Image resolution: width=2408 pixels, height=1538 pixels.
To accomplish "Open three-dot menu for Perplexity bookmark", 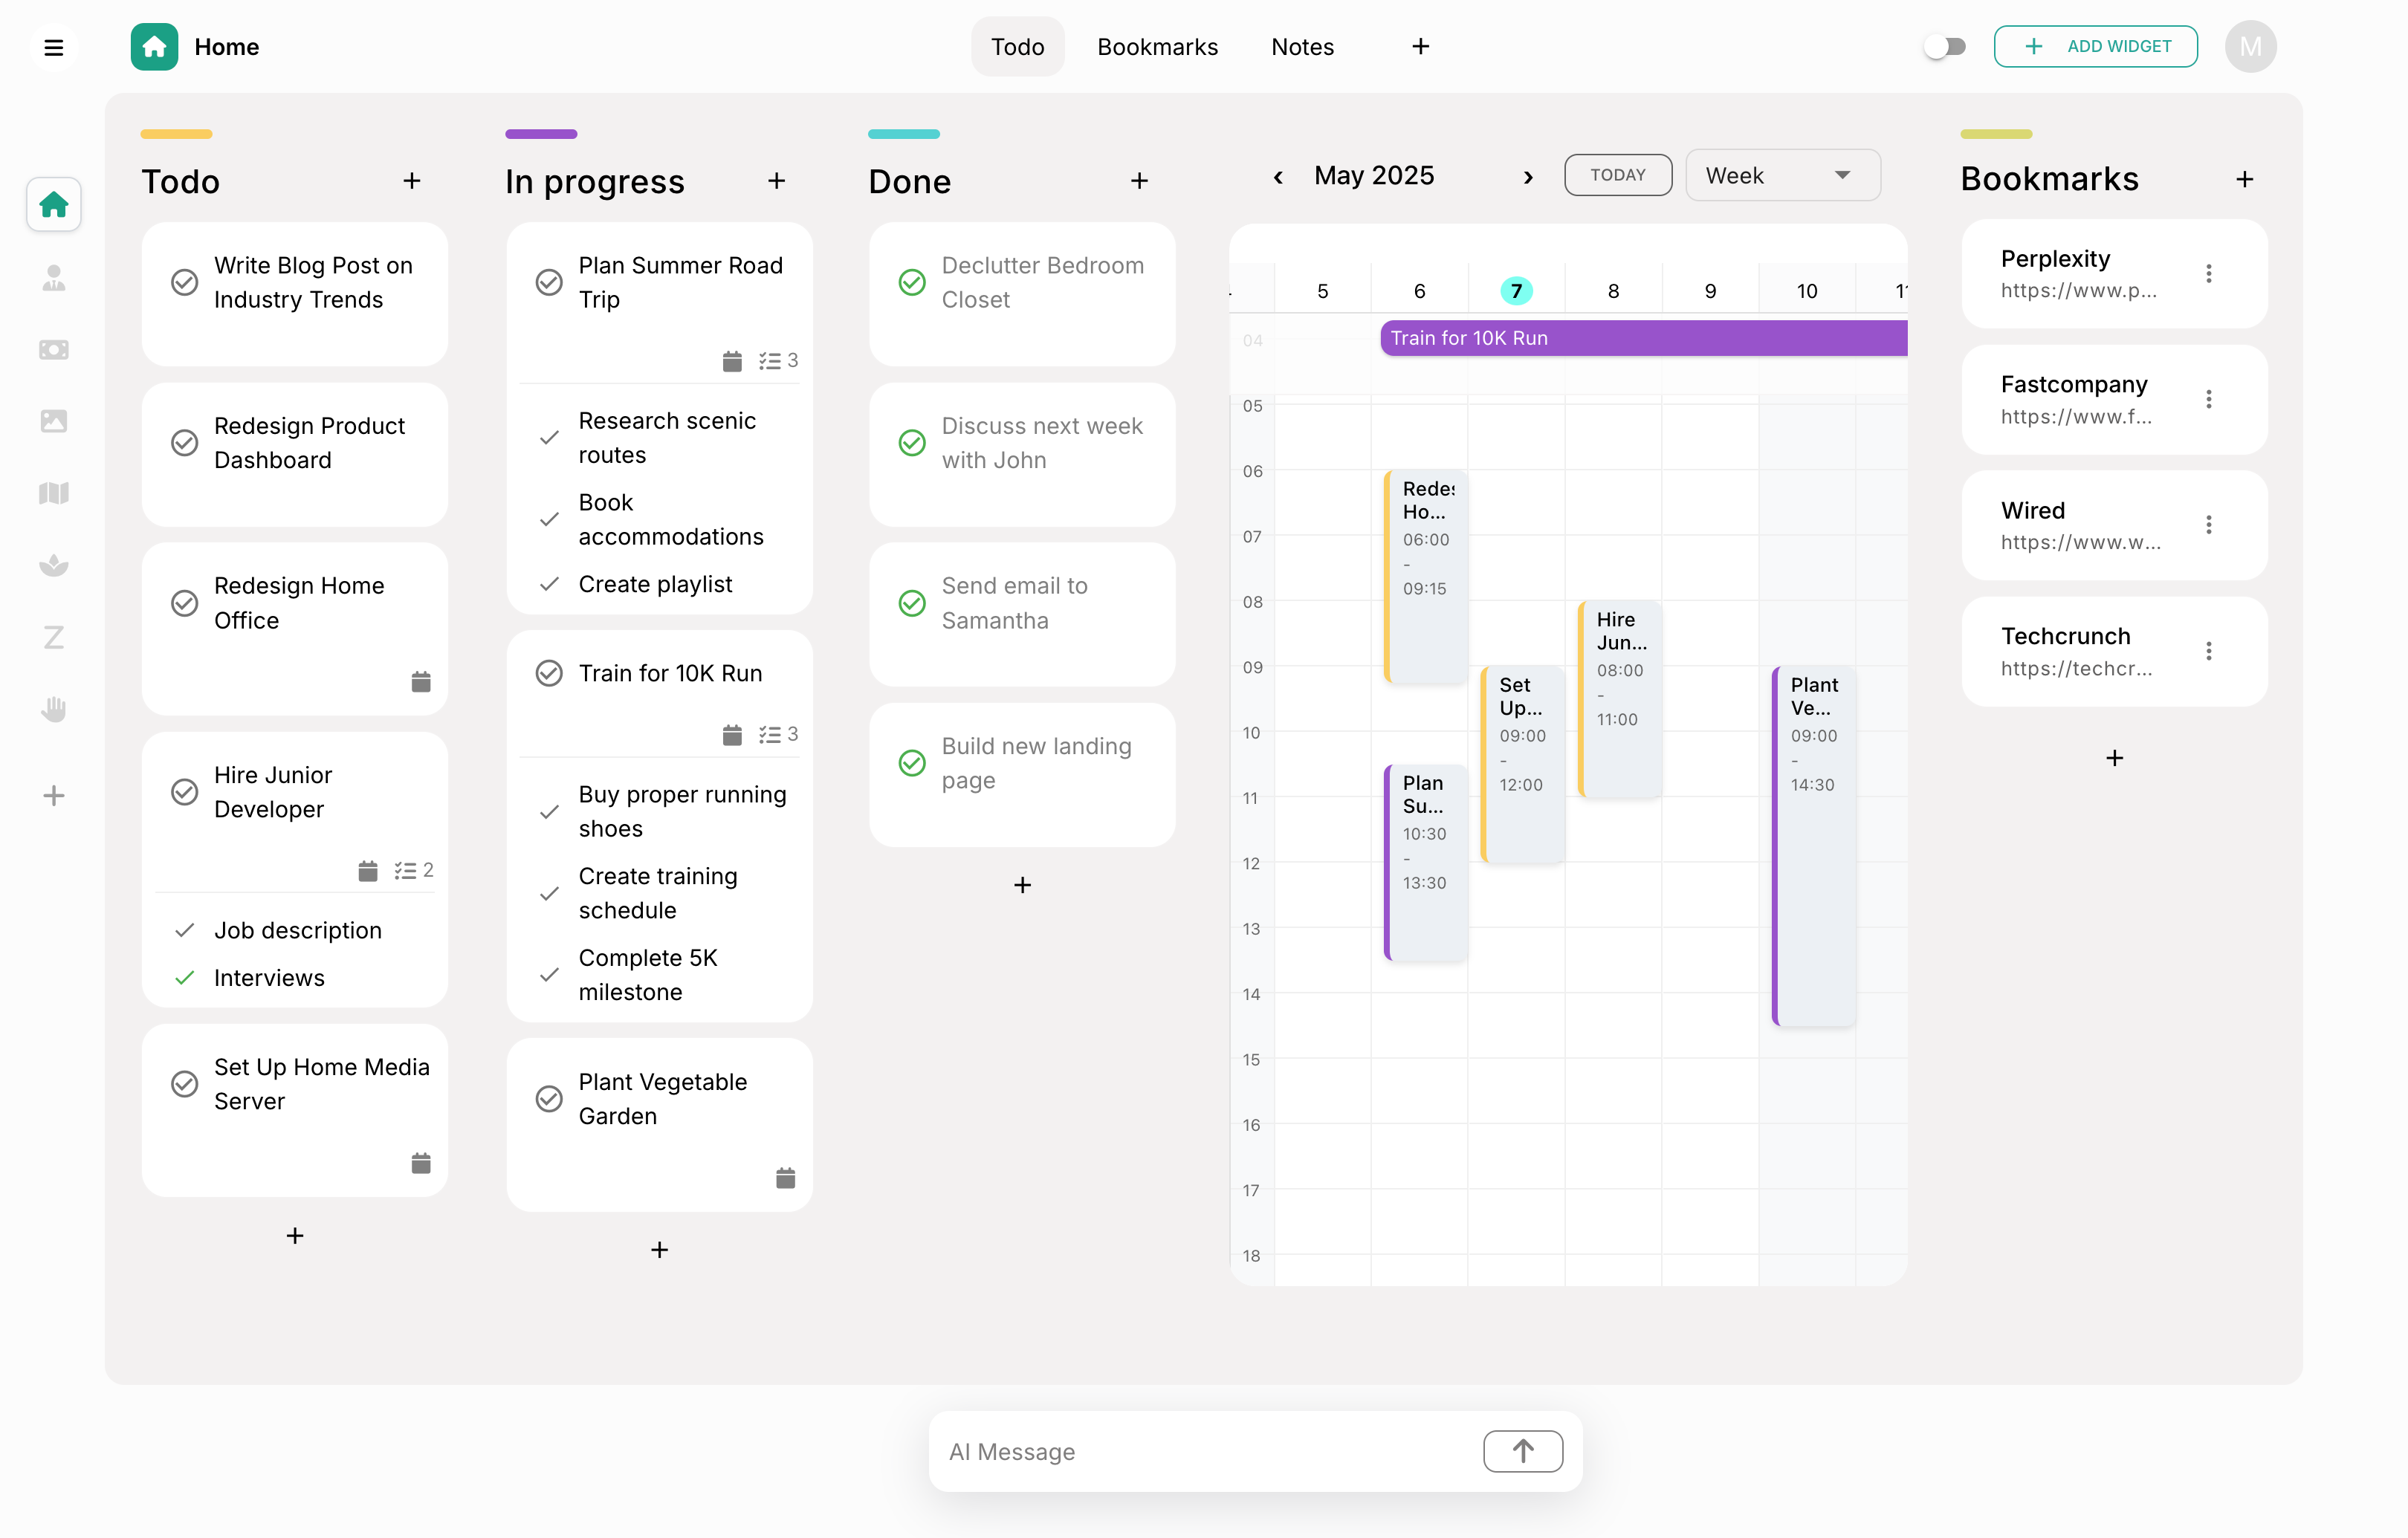I will pyautogui.click(x=2209, y=274).
